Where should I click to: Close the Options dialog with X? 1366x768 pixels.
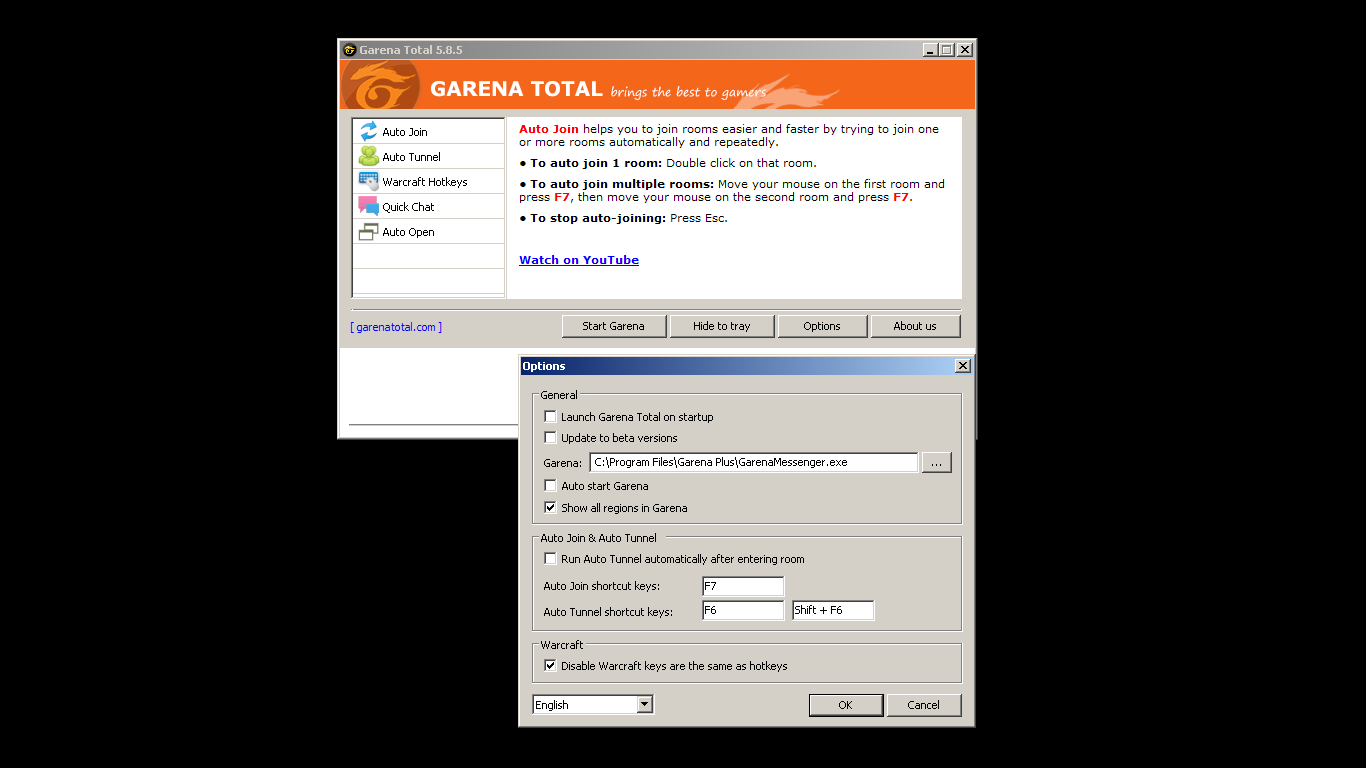coord(963,366)
